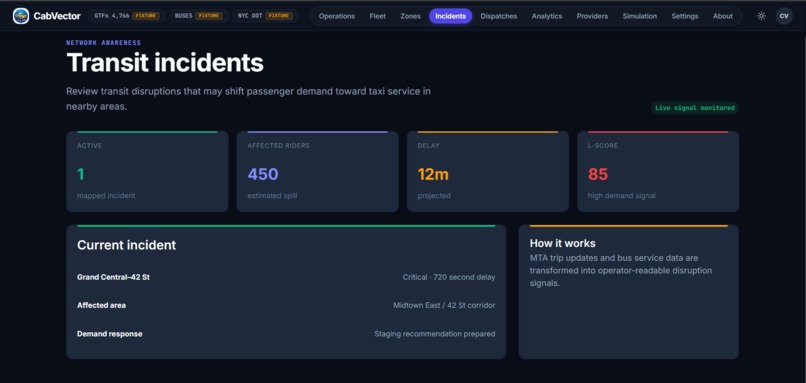
Task: Open the About tab
Action: point(723,16)
